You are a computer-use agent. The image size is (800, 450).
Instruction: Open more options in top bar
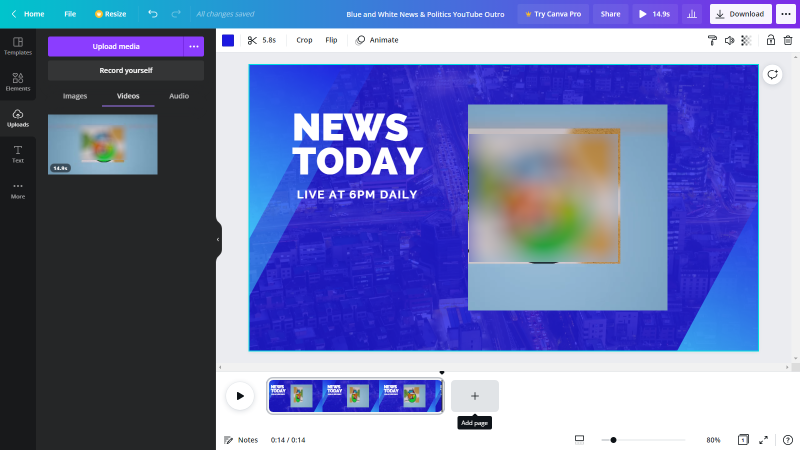click(786, 14)
